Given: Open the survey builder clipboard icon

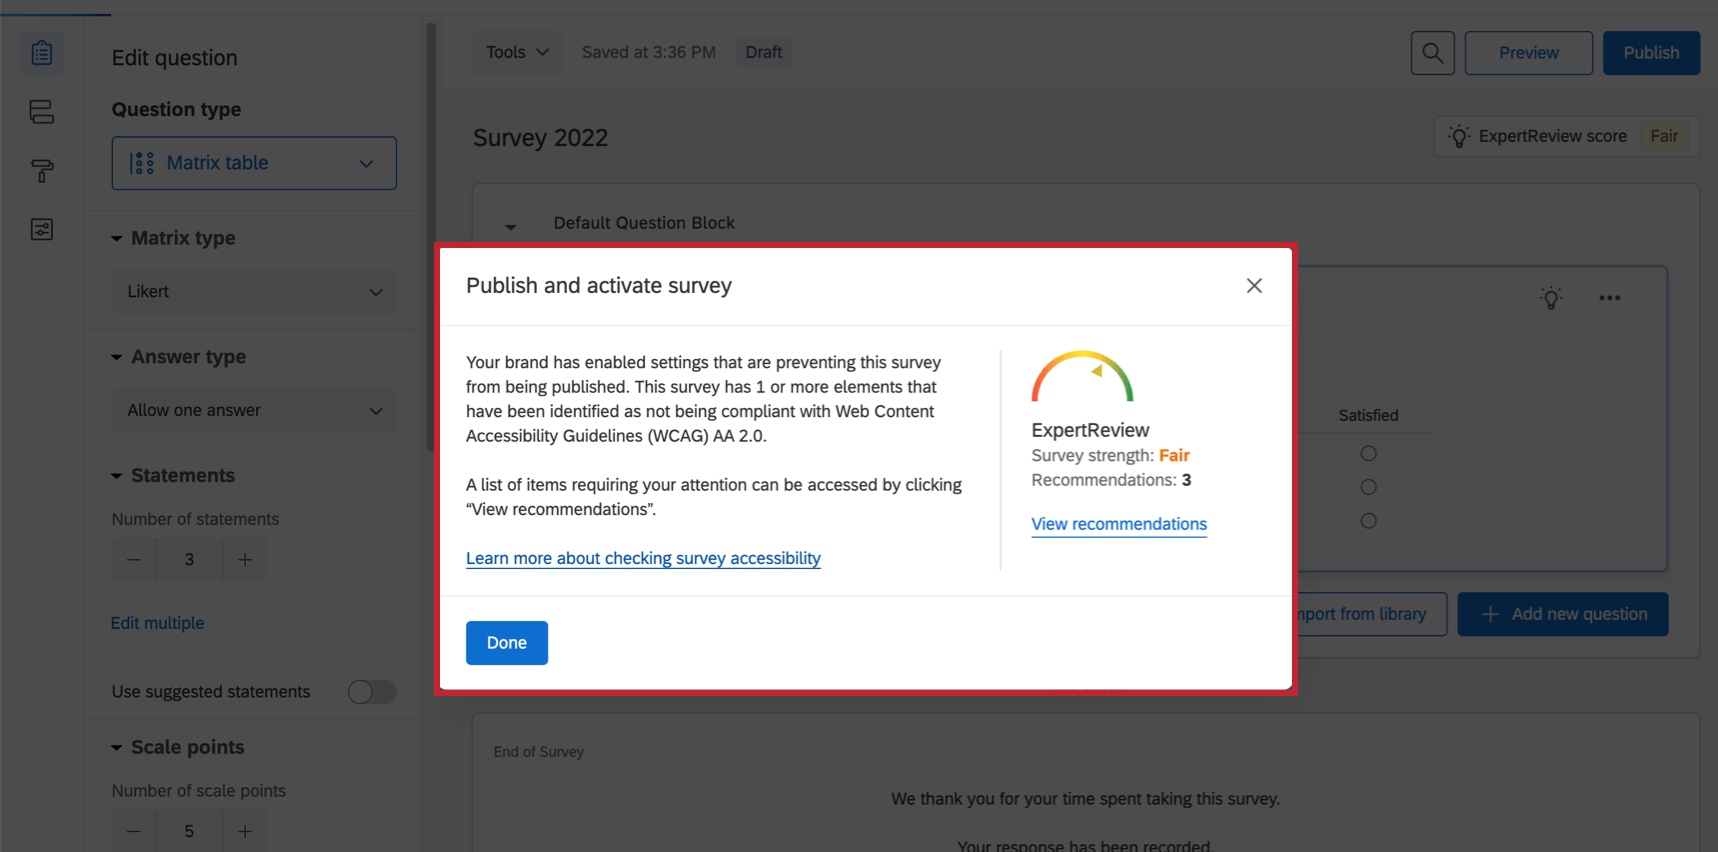Looking at the screenshot, I should pos(42,53).
